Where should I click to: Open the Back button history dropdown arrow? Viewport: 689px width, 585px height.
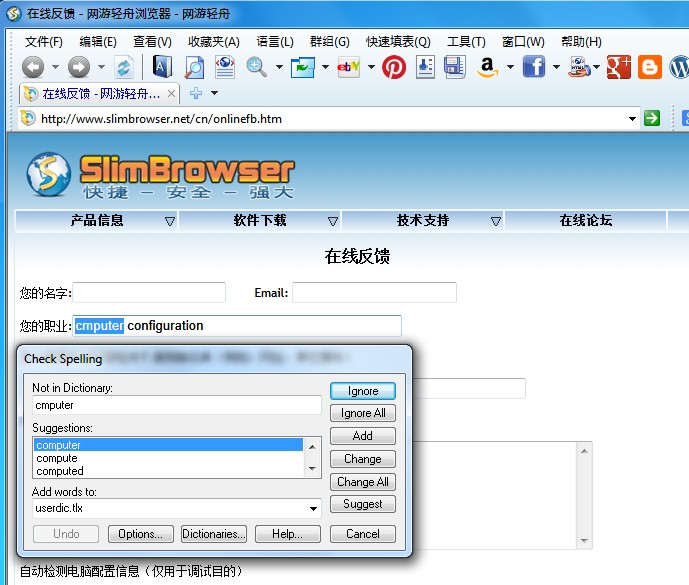coord(55,67)
